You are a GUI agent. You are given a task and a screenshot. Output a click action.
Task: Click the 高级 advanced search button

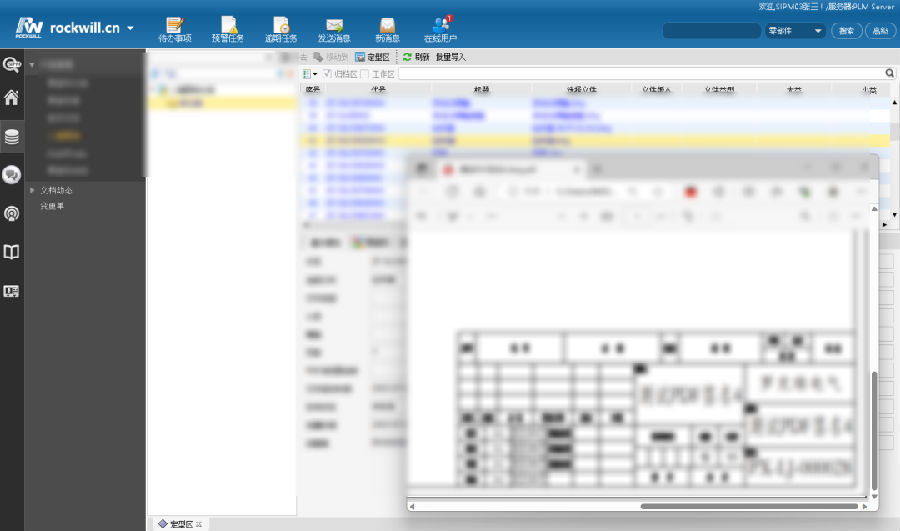[880, 30]
